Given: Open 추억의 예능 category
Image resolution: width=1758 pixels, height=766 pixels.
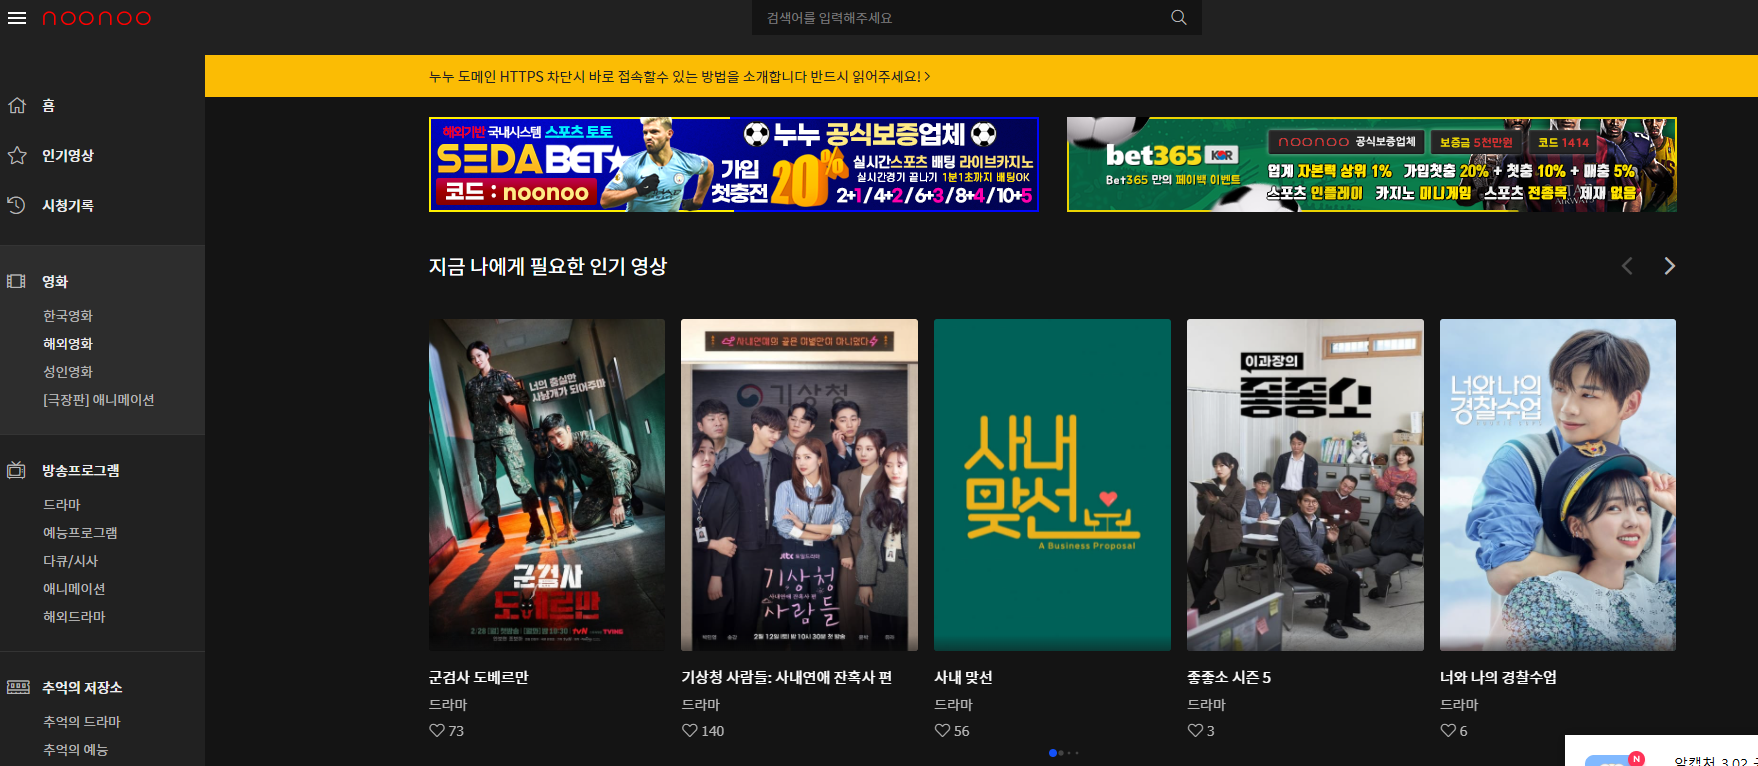Looking at the screenshot, I should pos(76,749).
